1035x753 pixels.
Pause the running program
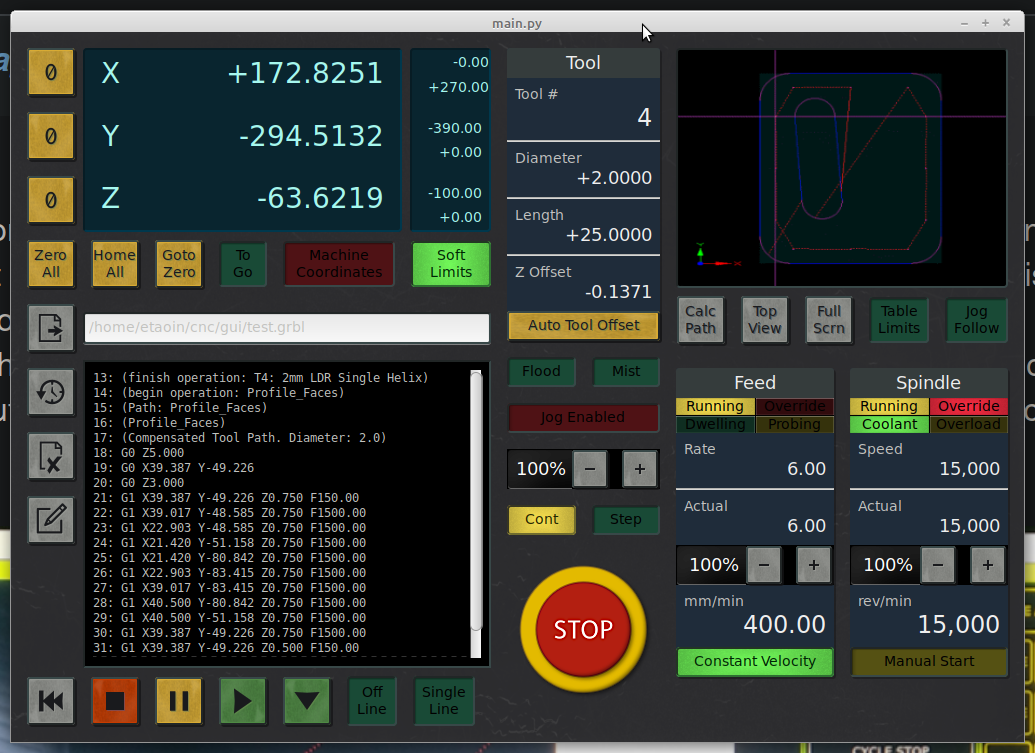[x=179, y=701]
